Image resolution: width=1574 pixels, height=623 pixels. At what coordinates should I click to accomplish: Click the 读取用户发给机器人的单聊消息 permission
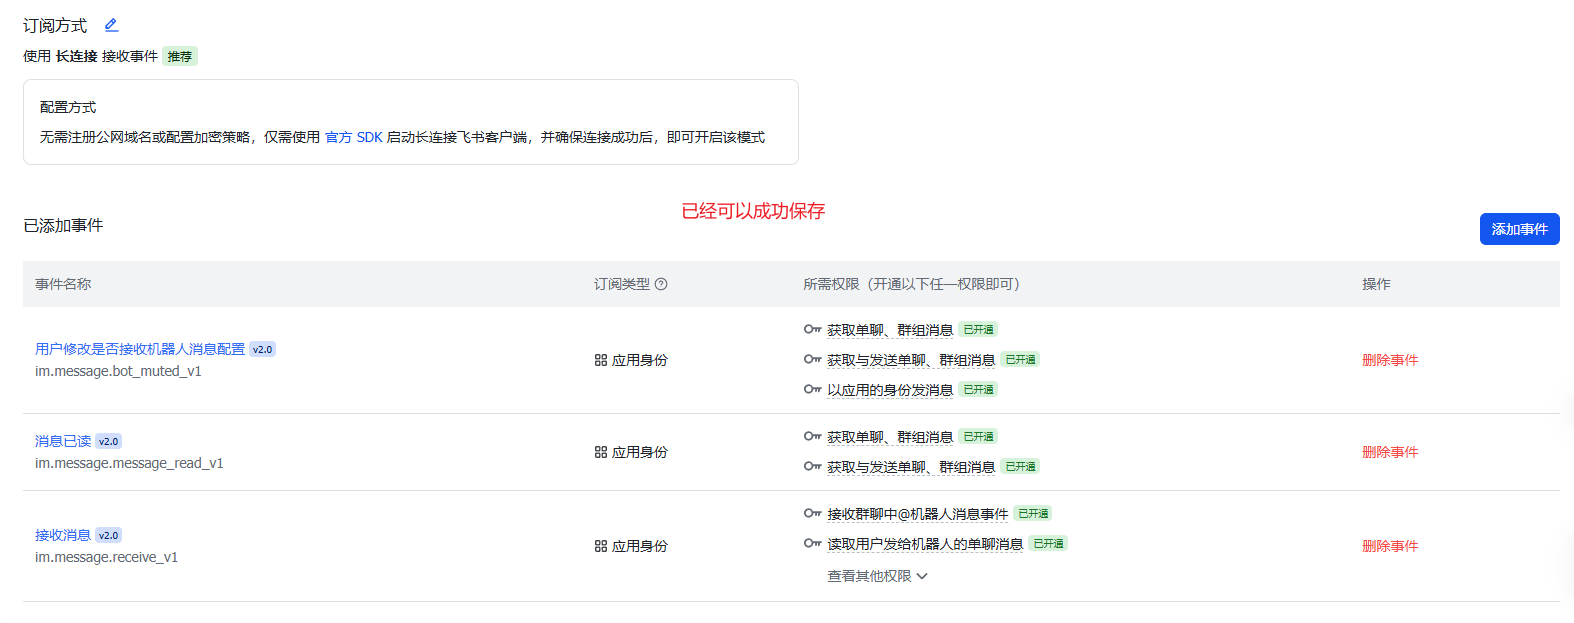click(x=925, y=544)
